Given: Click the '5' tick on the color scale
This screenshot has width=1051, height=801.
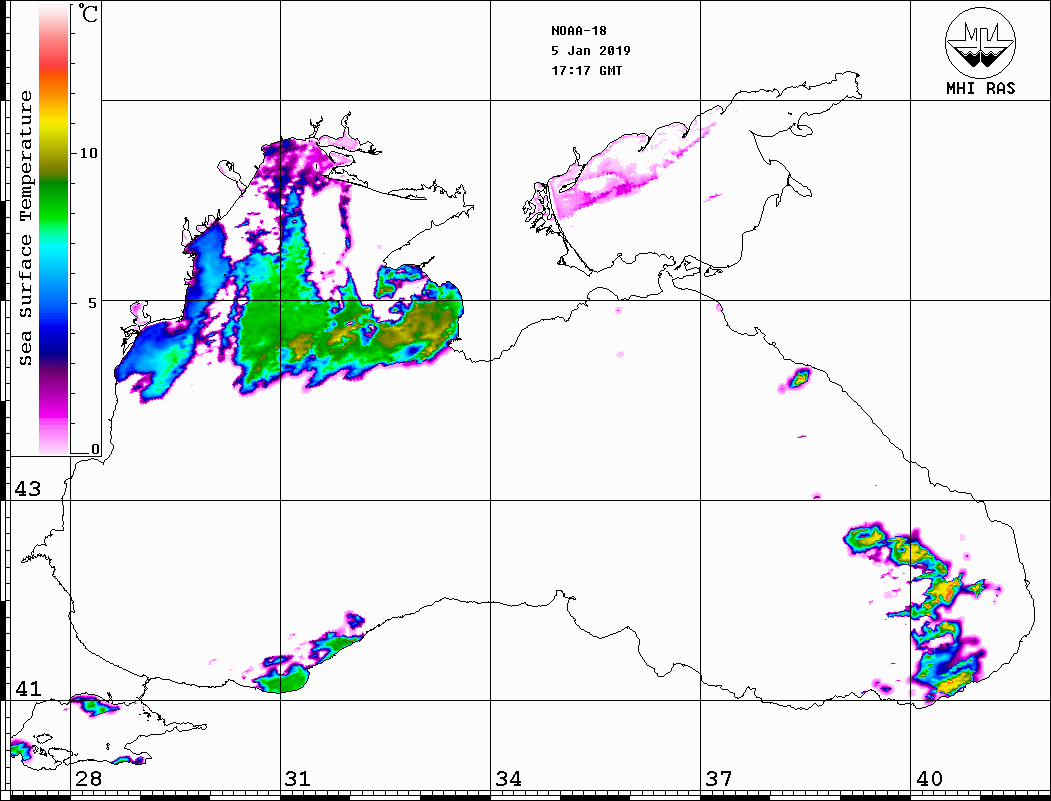Looking at the screenshot, I should pos(93,303).
